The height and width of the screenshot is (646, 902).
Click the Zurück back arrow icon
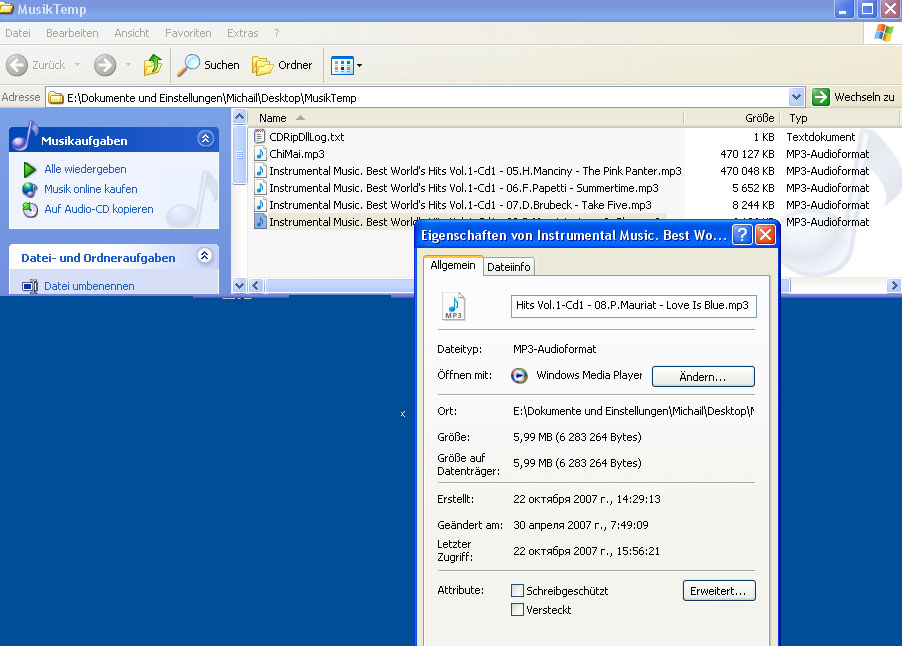point(17,65)
